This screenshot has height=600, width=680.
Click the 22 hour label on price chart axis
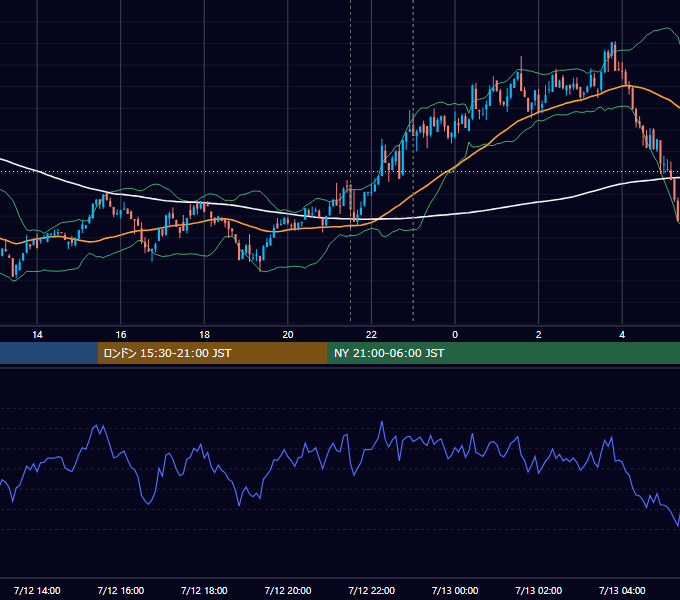[371, 335]
